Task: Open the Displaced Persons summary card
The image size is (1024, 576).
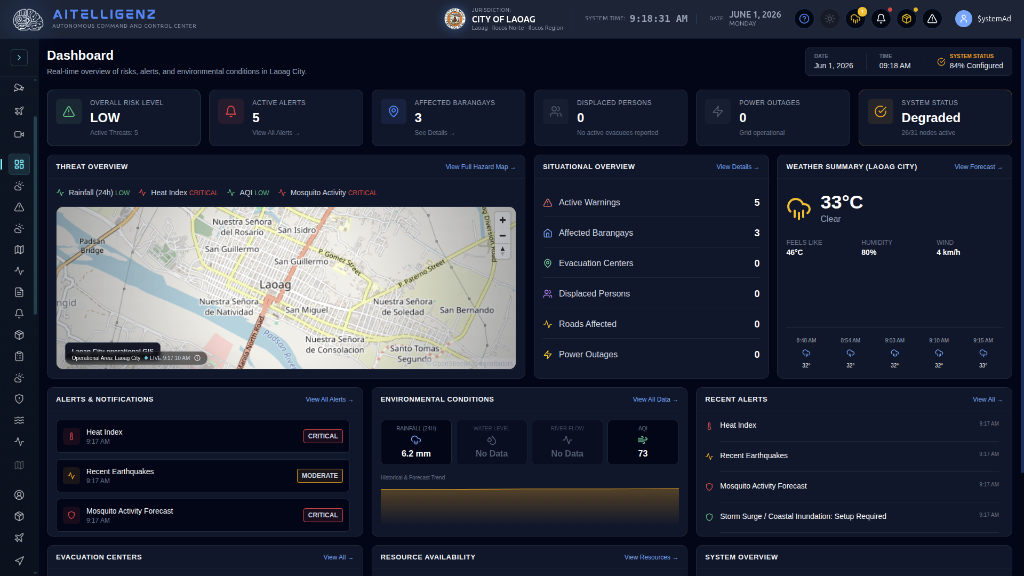Action: click(611, 118)
